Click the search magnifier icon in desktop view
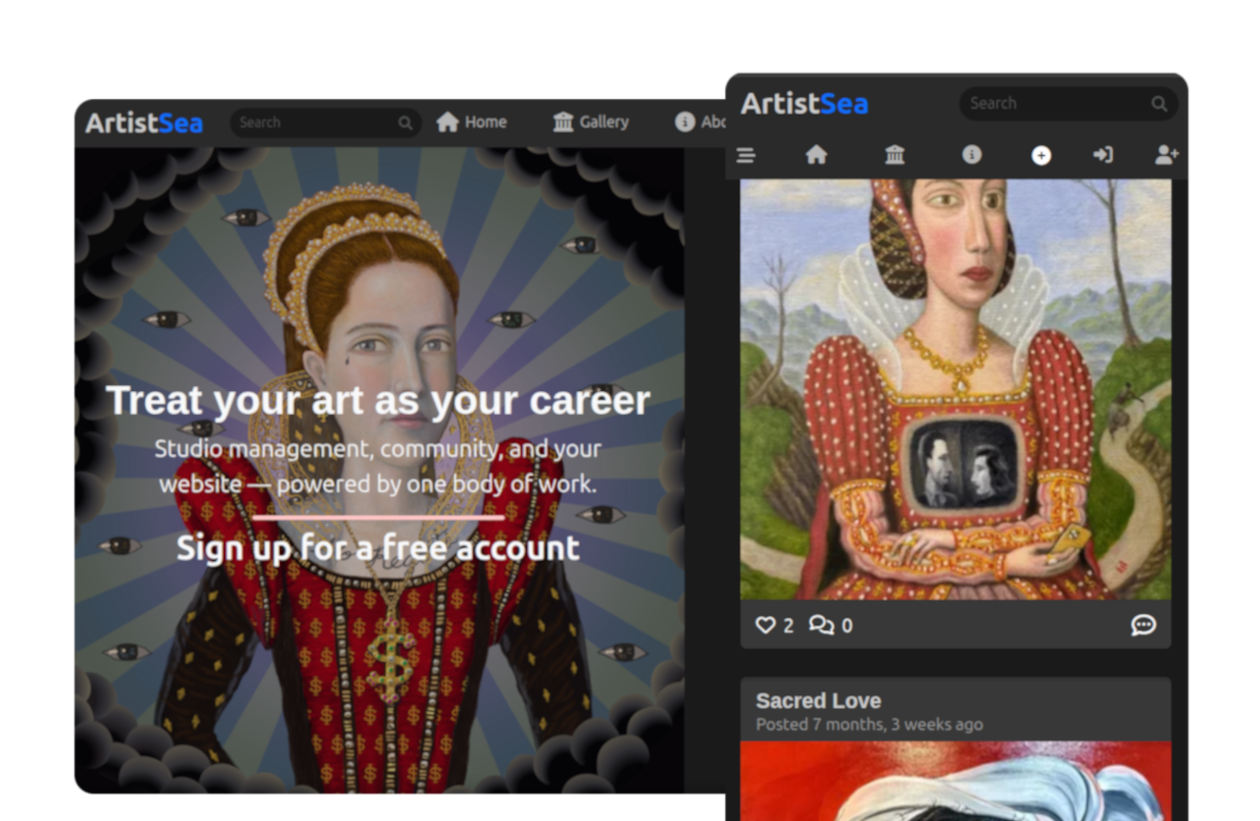Screen dimensions: 1260x821 pos(405,123)
